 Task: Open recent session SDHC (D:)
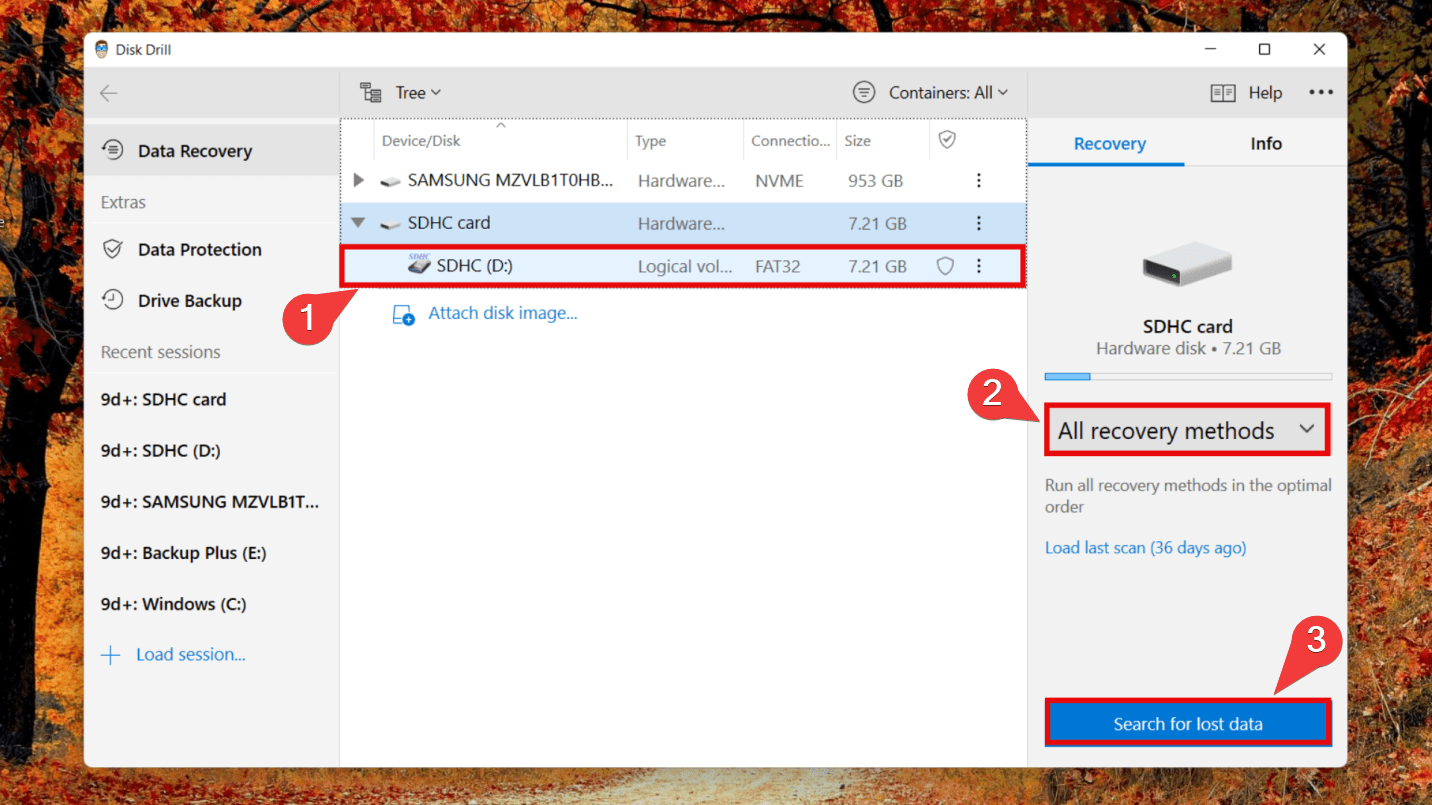coord(161,451)
